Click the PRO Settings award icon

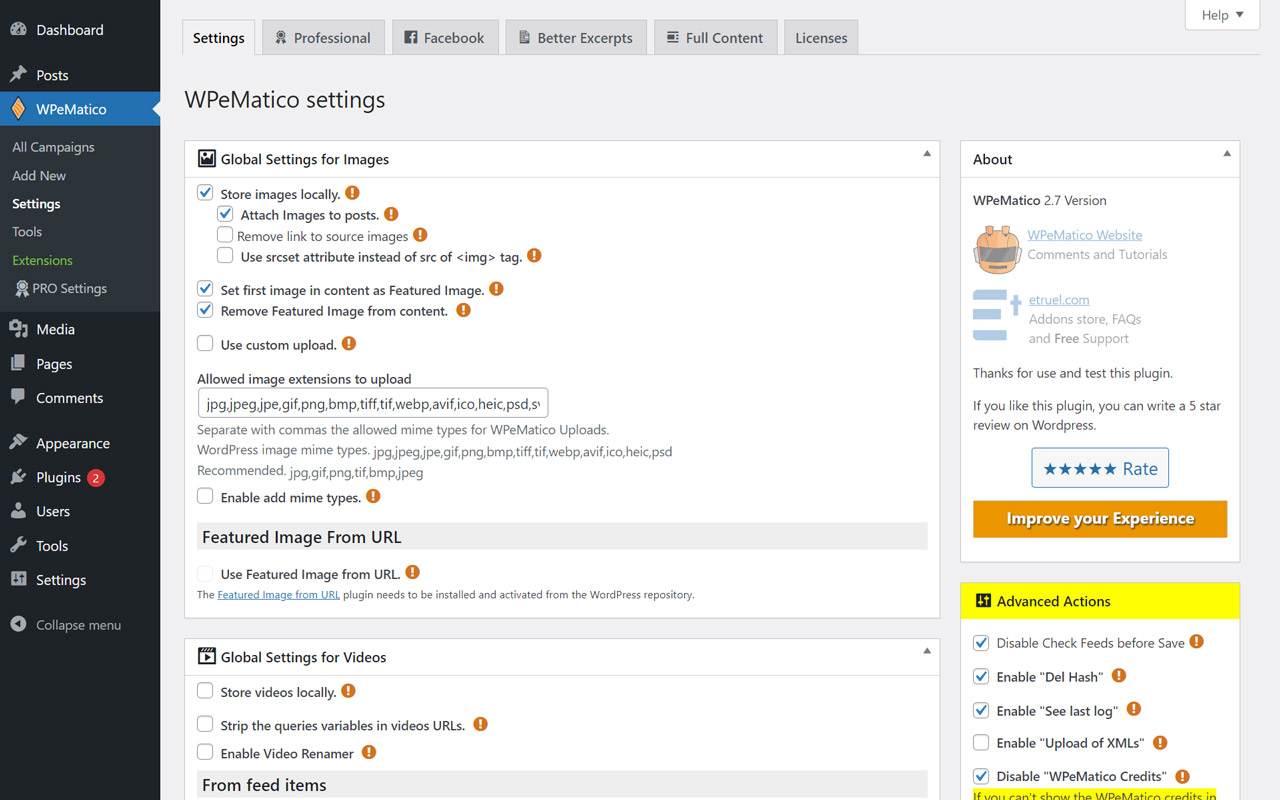22,288
